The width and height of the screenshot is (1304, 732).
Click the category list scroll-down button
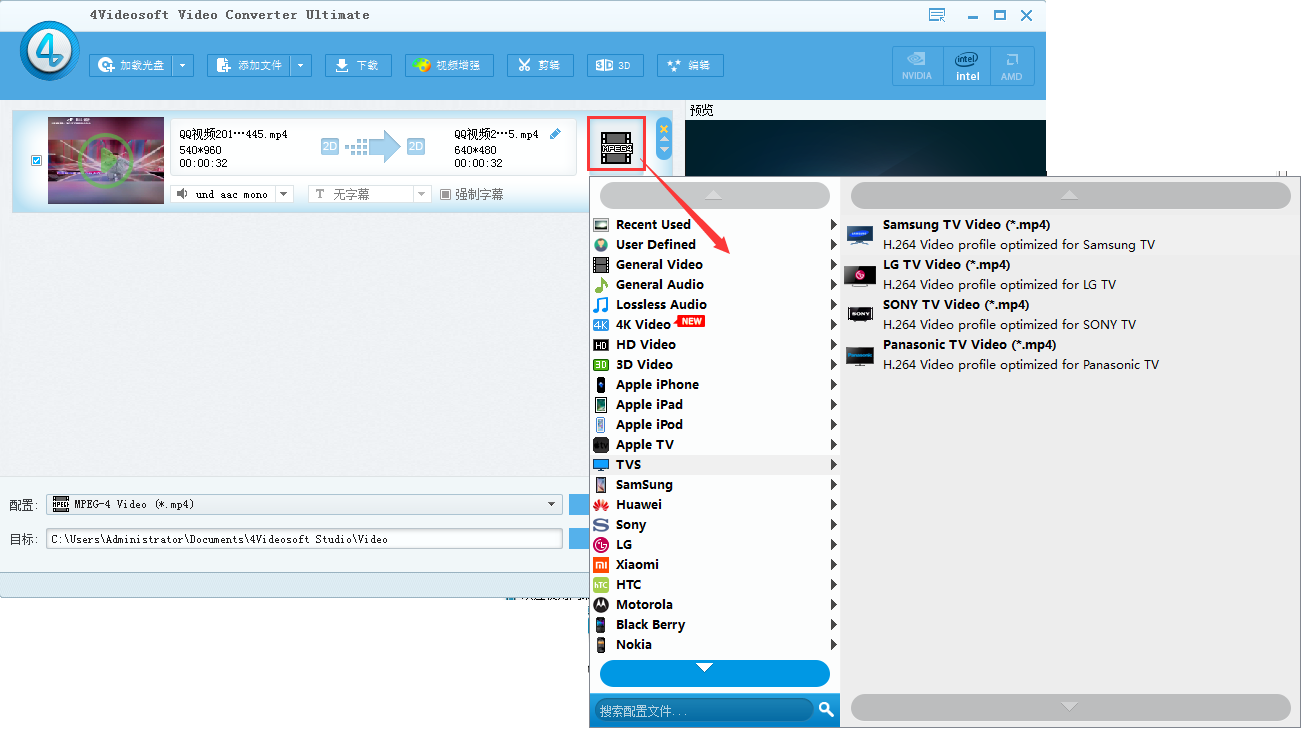pyautogui.click(x=715, y=673)
